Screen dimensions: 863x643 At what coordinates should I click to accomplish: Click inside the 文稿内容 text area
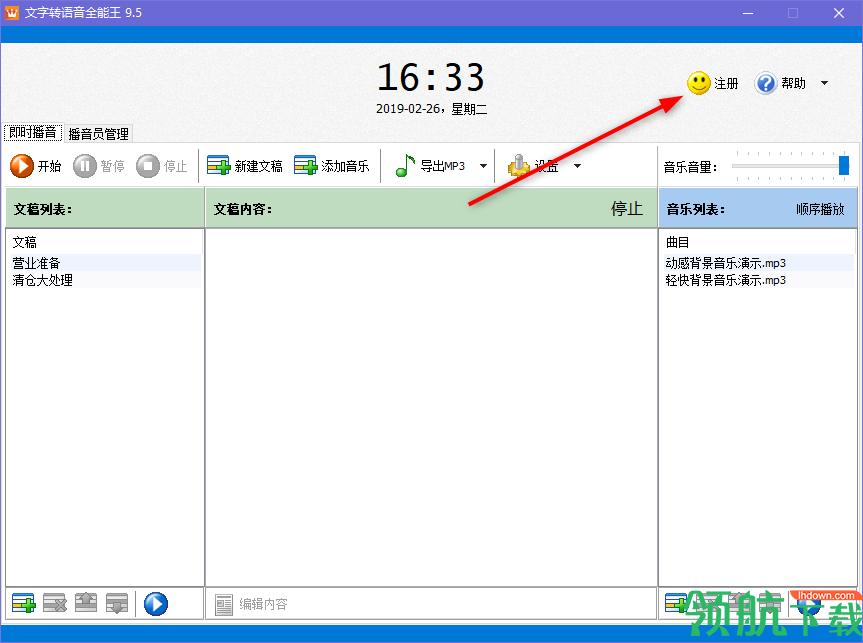click(x=432, y=407)
